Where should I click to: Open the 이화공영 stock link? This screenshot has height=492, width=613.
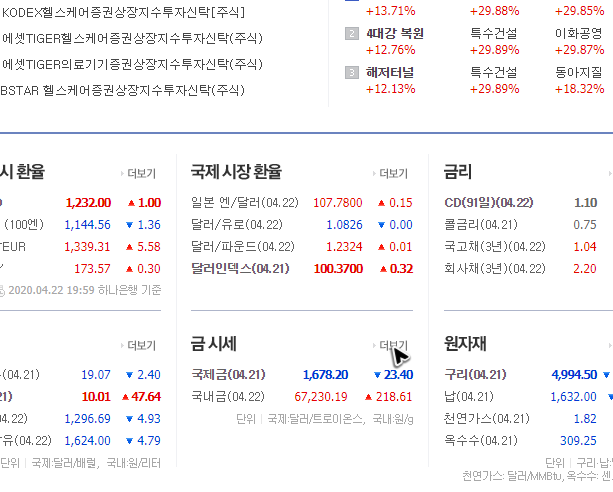pos(579,34)
